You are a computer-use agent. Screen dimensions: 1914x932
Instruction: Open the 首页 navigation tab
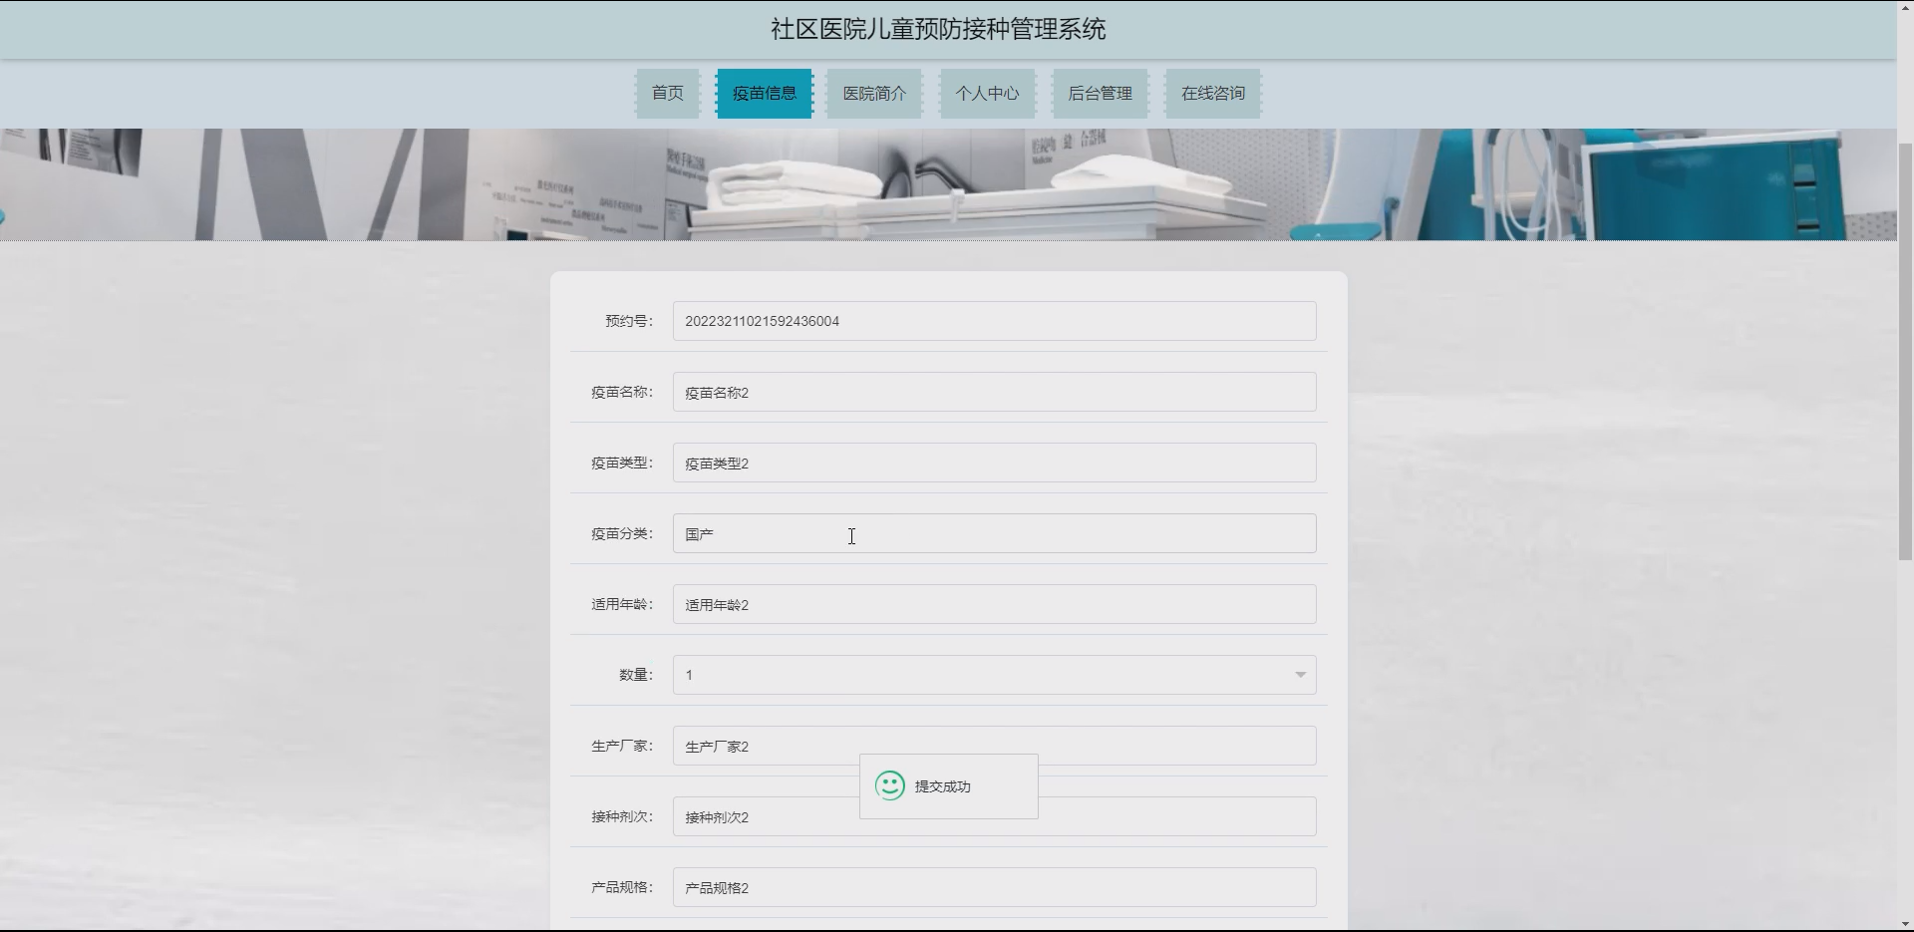[667, 93]
